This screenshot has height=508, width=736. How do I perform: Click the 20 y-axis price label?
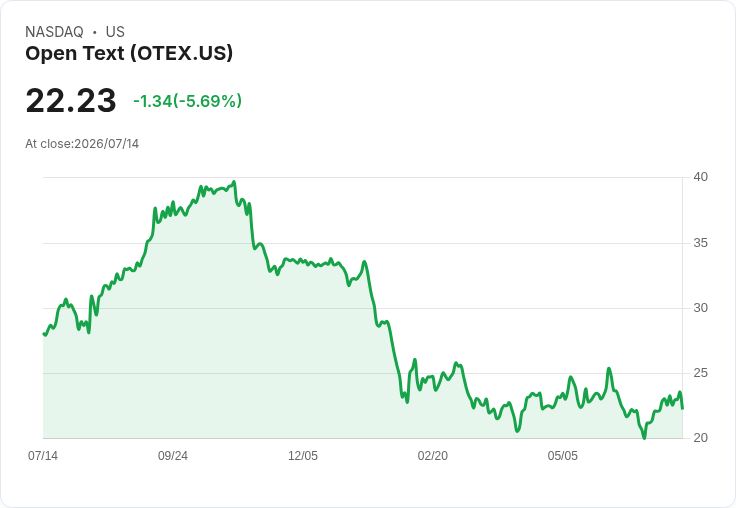[700, 438]
